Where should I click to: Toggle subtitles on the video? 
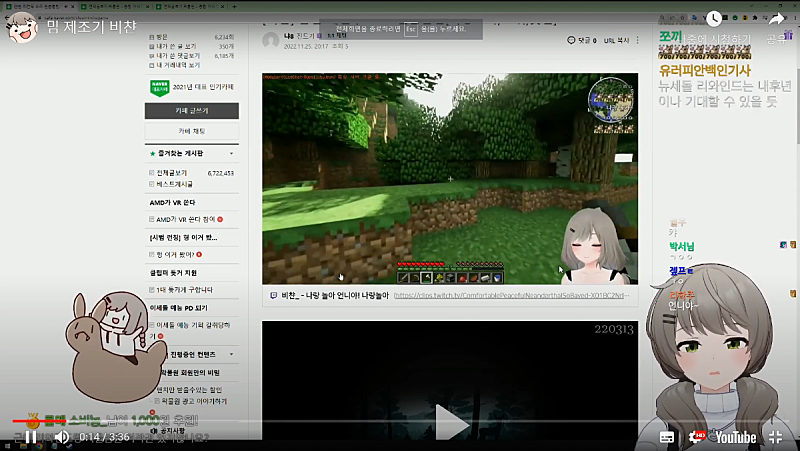pyautogui.click(x=667, y=437)
